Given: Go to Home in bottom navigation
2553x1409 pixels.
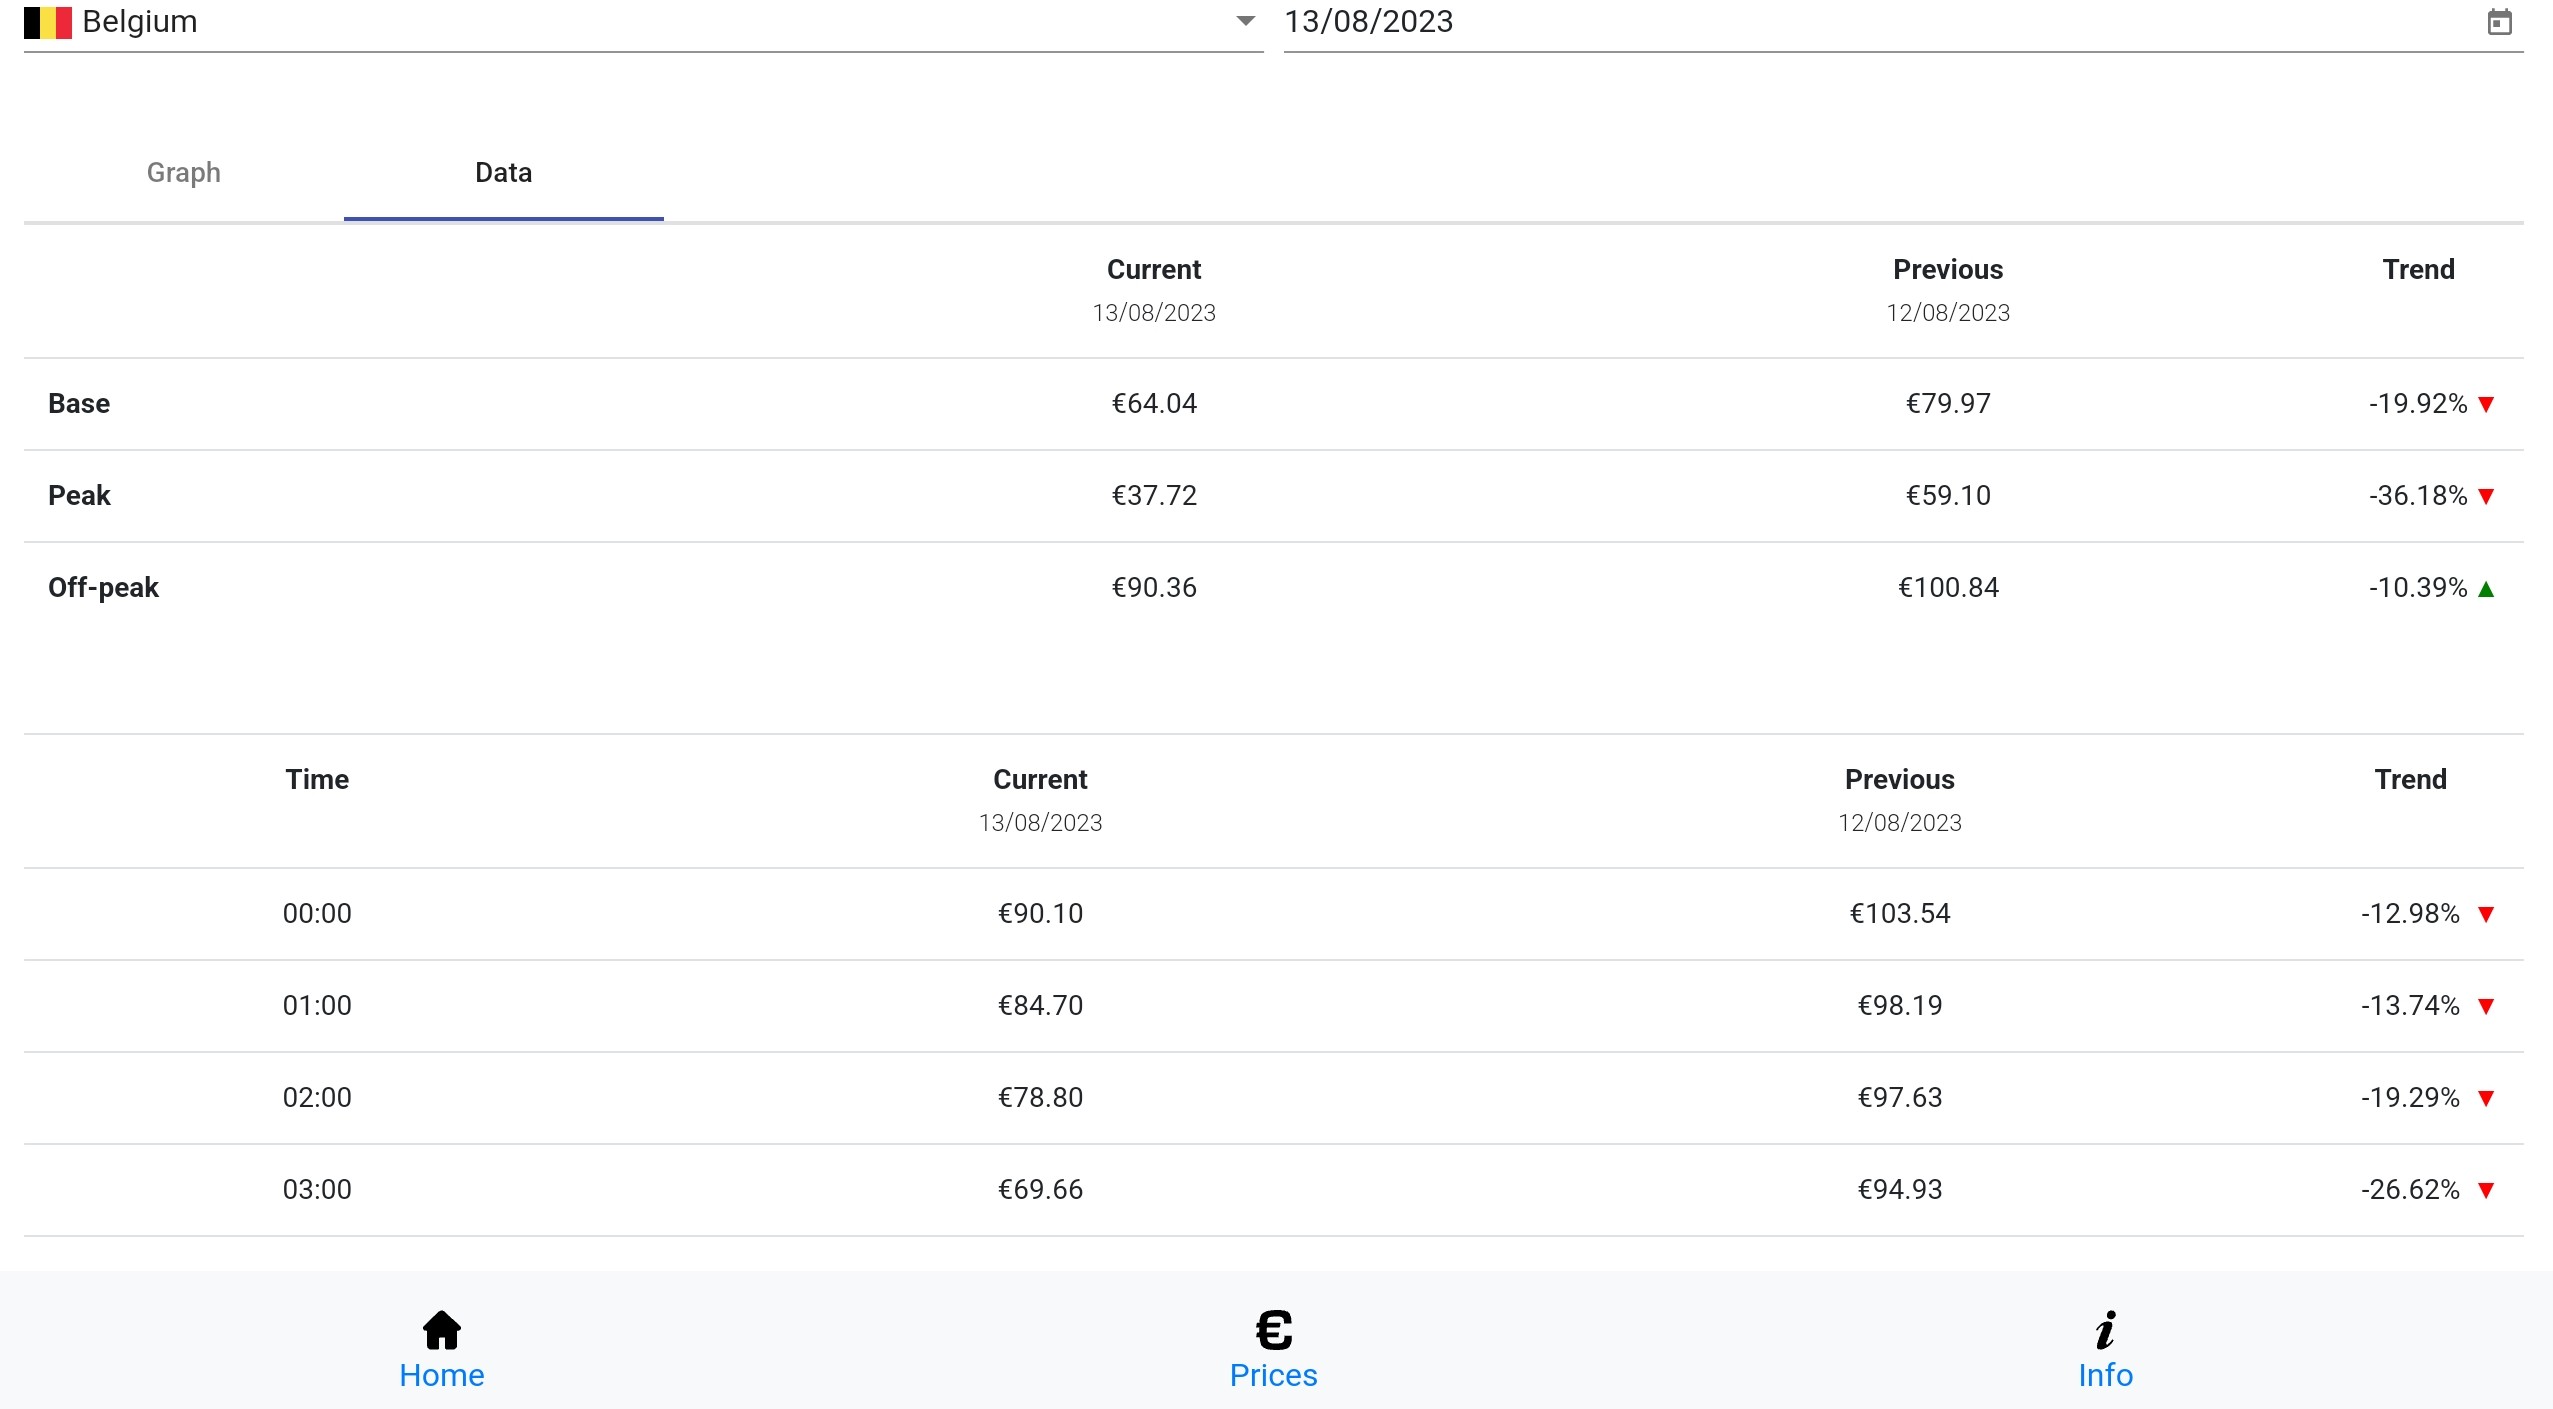Looking at the screenshot, I should (441, 1375).
